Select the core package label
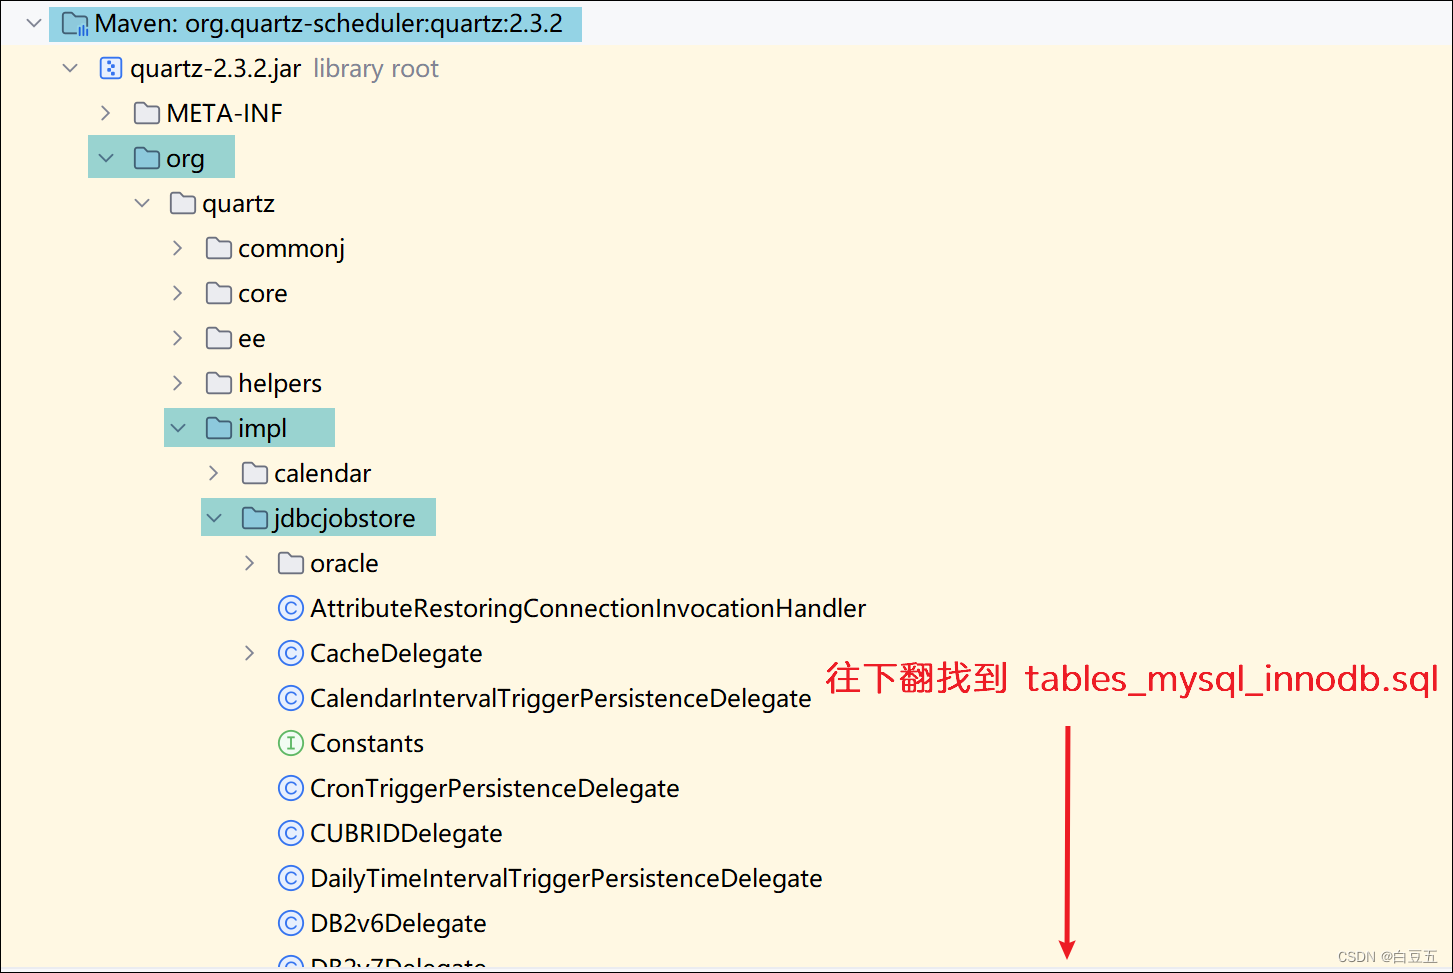The height and width of the screenshot is (973, 1453). [x=263, y=294]
